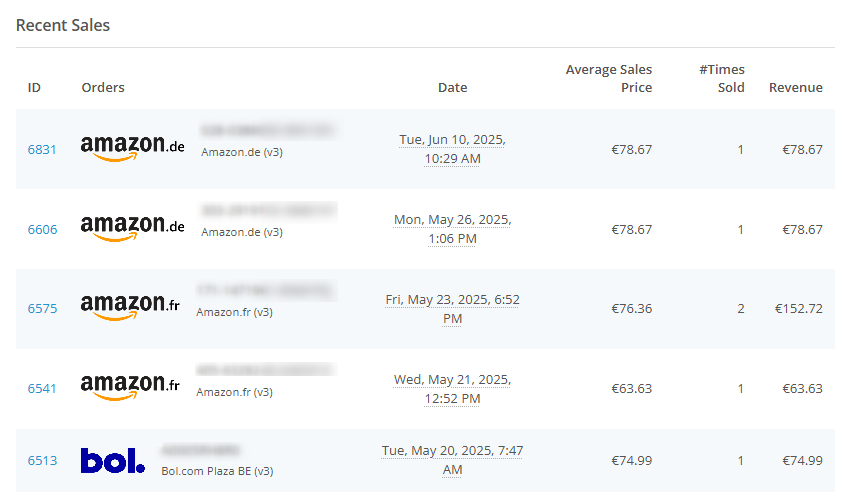The width and height of the screenshot is (845, 504).
Task: Open order ID 6575 link
Action: [42, 308]
